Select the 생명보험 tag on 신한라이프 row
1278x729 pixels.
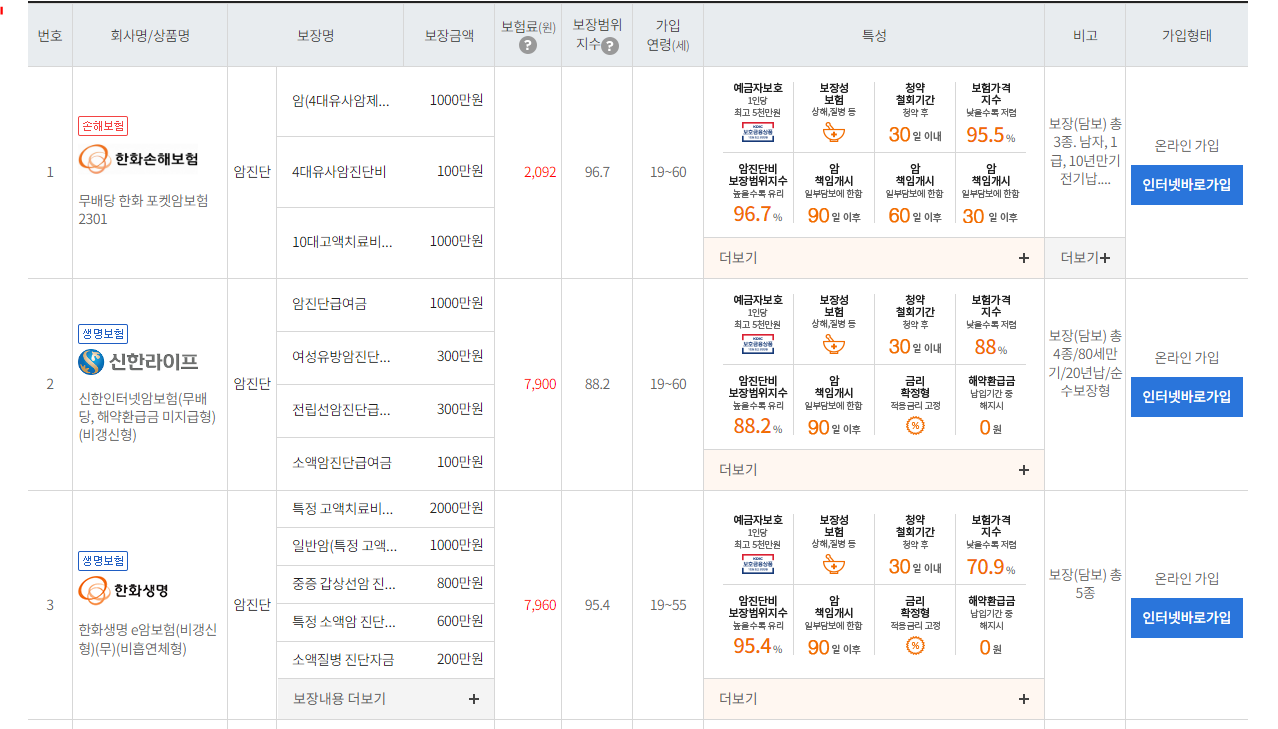point(103,334)
